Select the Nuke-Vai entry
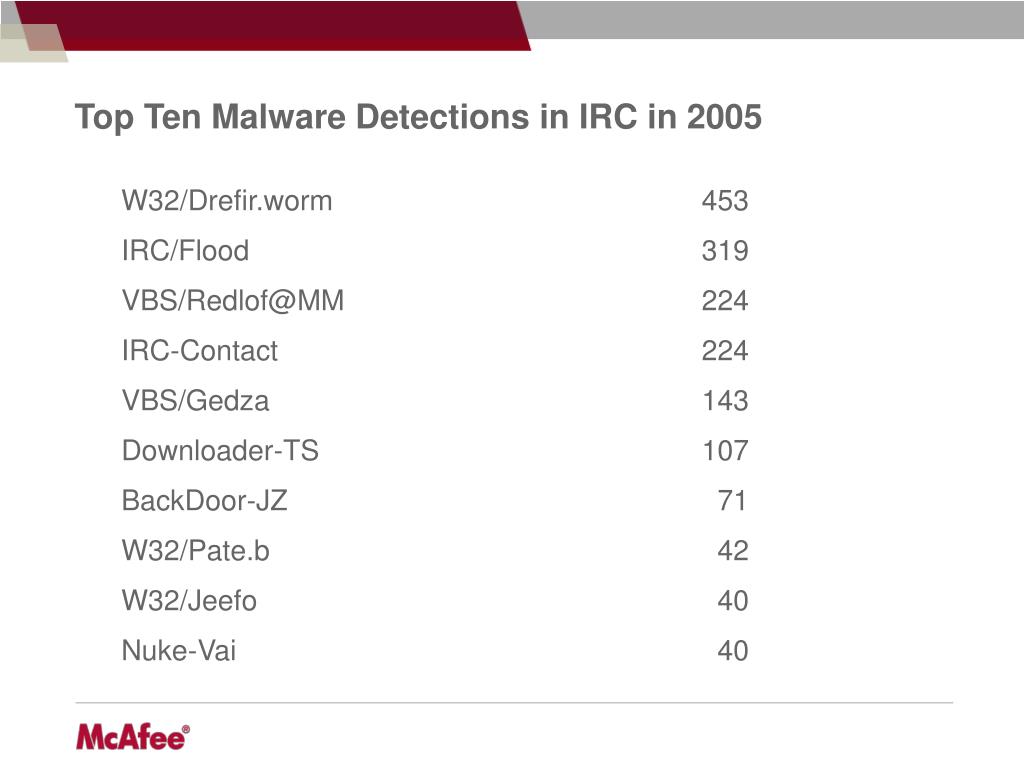The height and width of the screenshot is (768, 1024). click(x=179, y=650)
